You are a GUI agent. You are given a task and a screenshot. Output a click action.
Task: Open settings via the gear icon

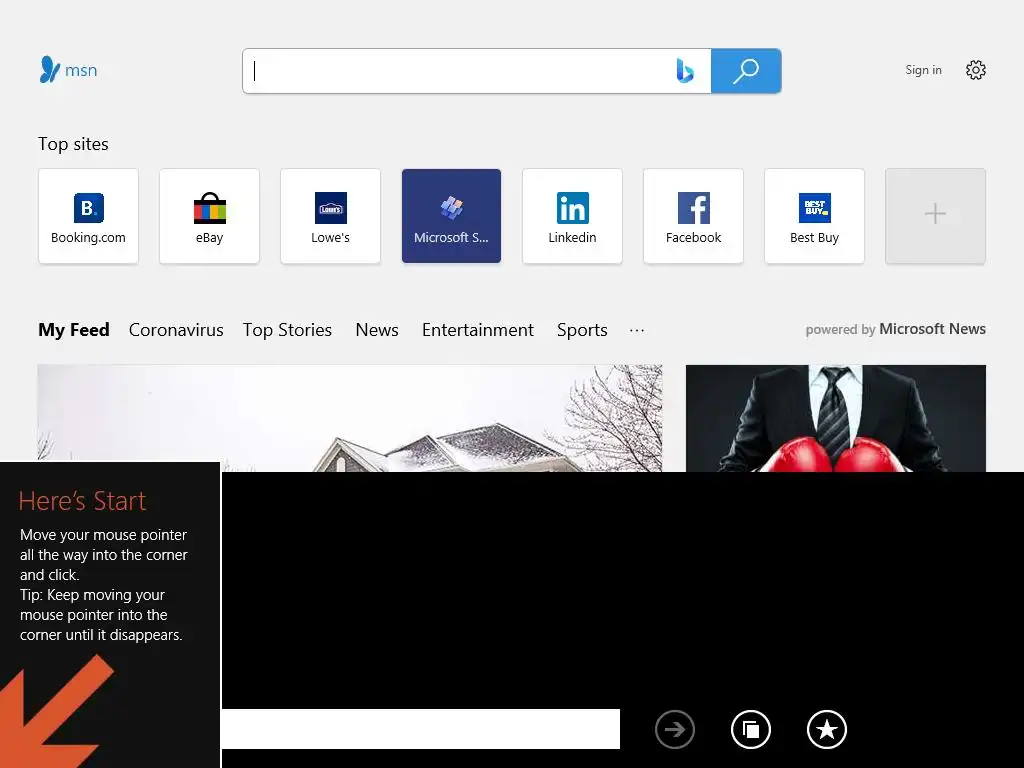[x=976, y=70]
